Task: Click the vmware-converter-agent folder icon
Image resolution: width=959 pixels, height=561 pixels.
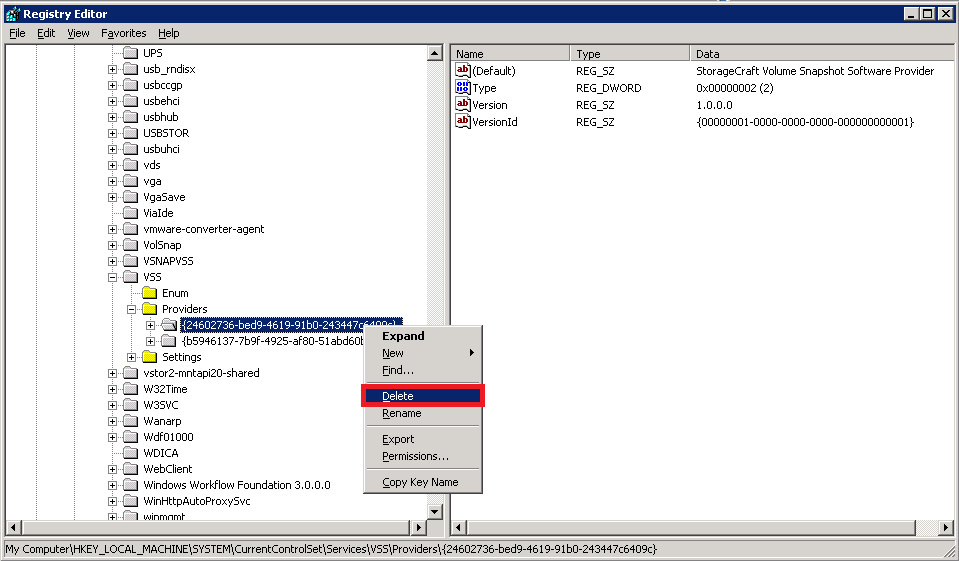Action: click(130, 229)
